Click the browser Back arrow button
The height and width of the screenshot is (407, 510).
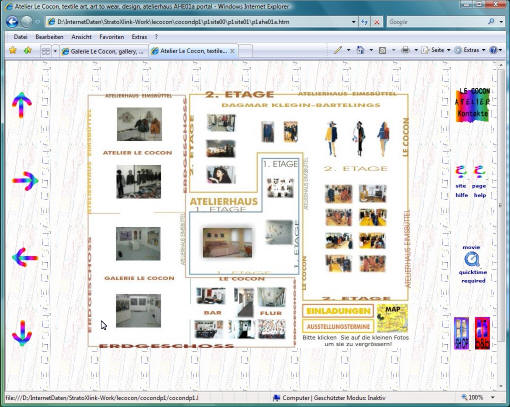(12, 22)
